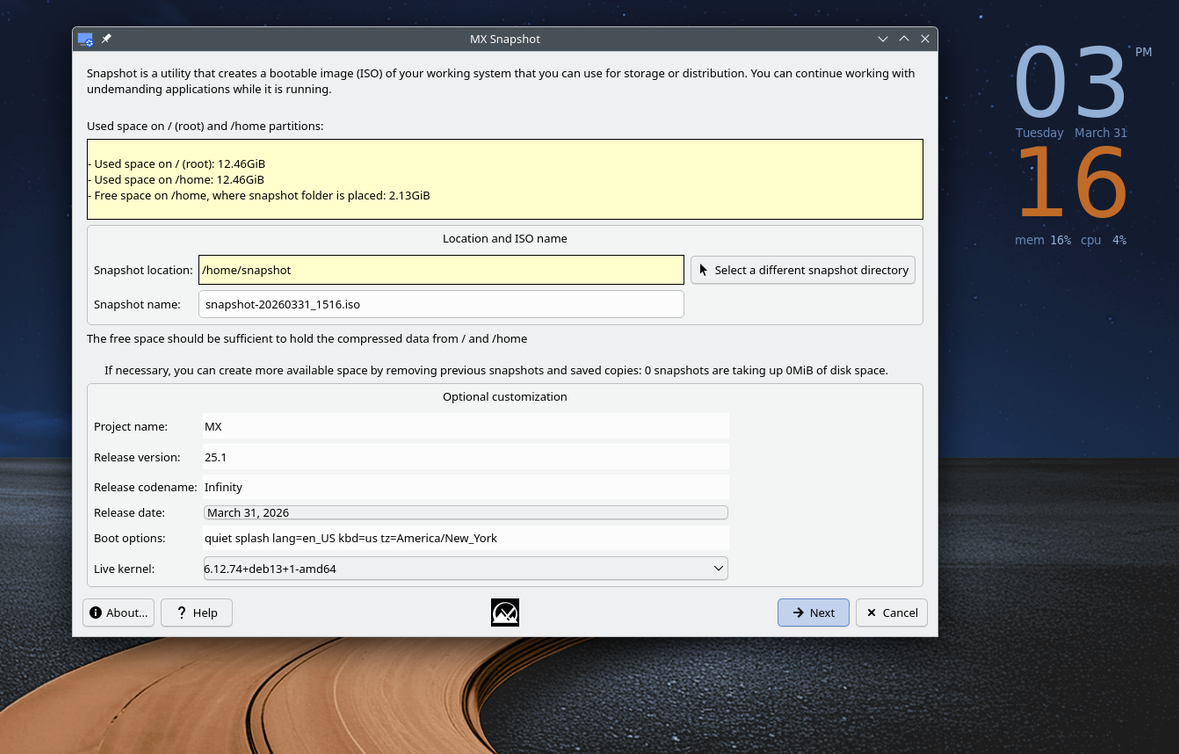Open the Help button

[196, 613]
